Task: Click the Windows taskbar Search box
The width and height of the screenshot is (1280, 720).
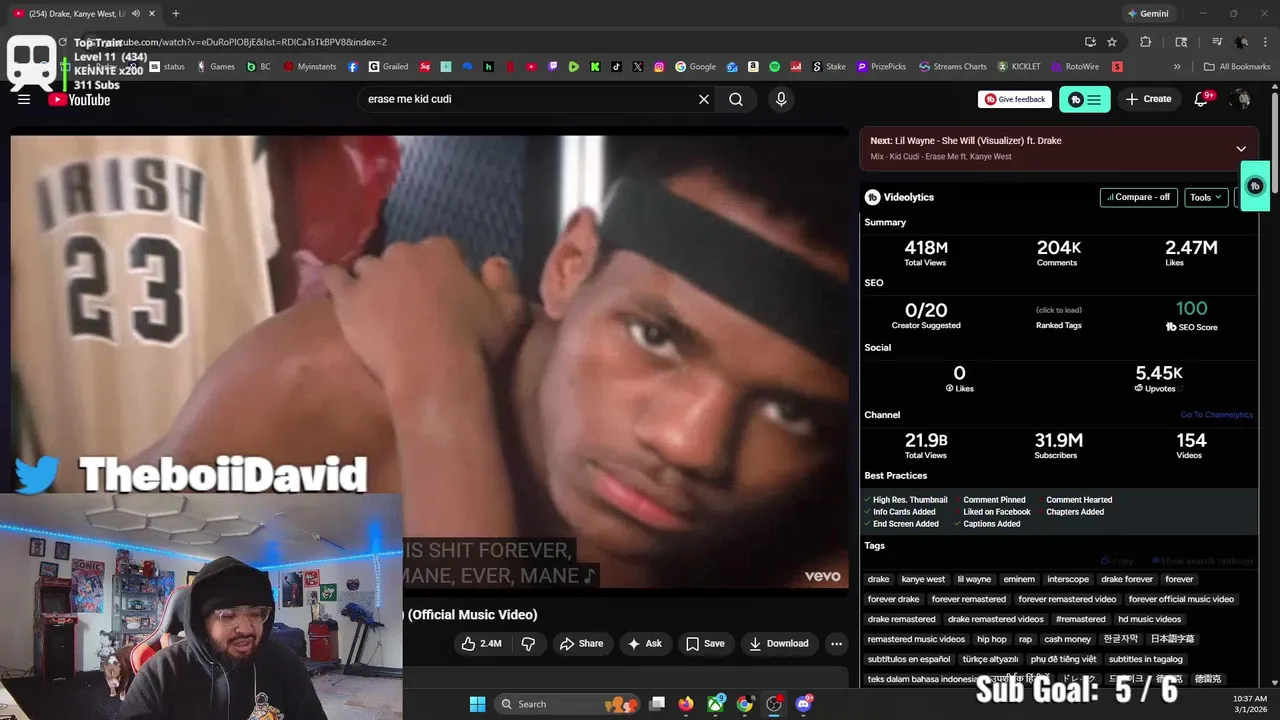Action: click(x=566, y=704)
